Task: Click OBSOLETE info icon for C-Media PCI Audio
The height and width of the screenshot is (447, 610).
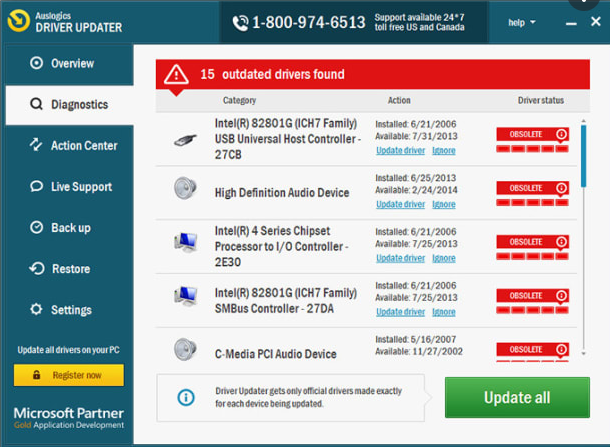Action: point(561,349)
